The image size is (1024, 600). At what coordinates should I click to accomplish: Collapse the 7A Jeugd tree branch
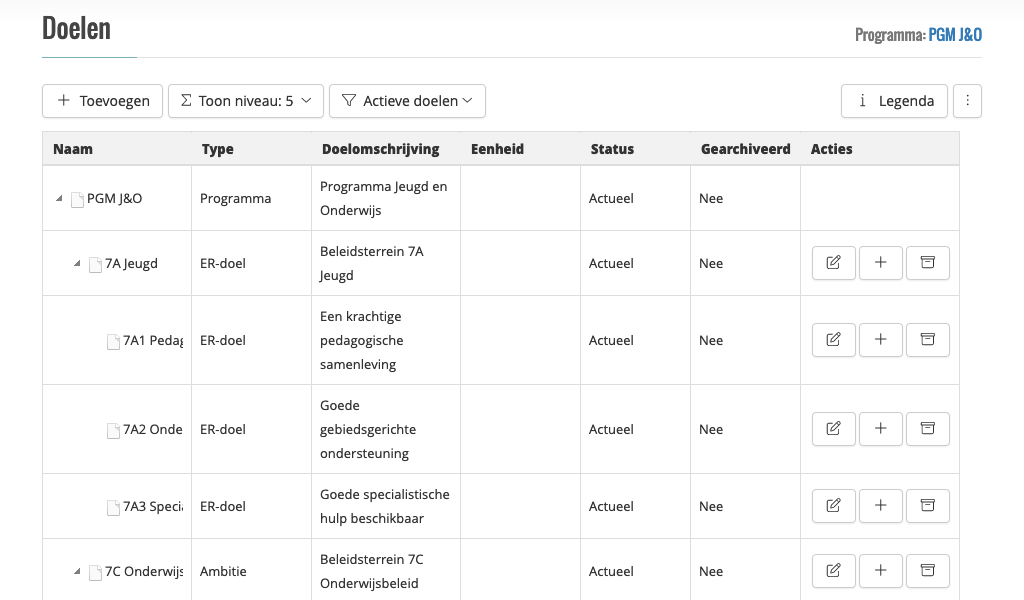point(76,263)
